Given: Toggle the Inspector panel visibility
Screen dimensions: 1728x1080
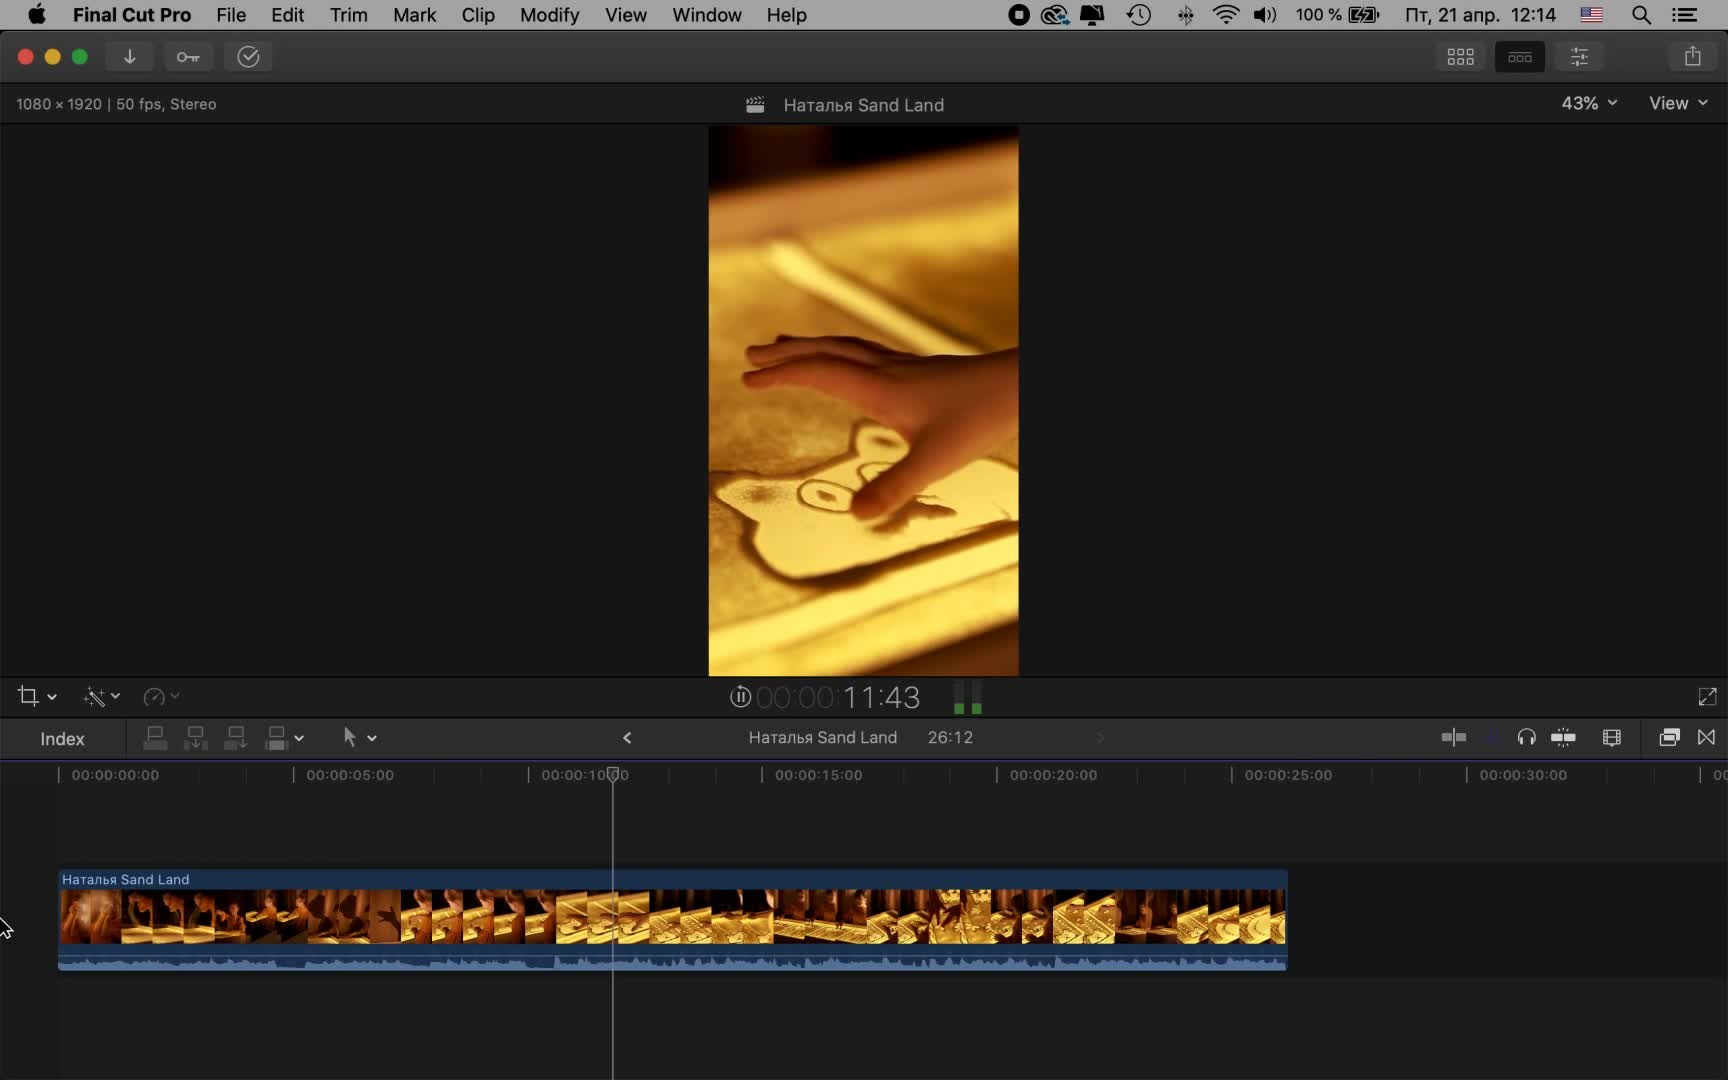Looking at the screenshot, I should (x=1579, y=57).
